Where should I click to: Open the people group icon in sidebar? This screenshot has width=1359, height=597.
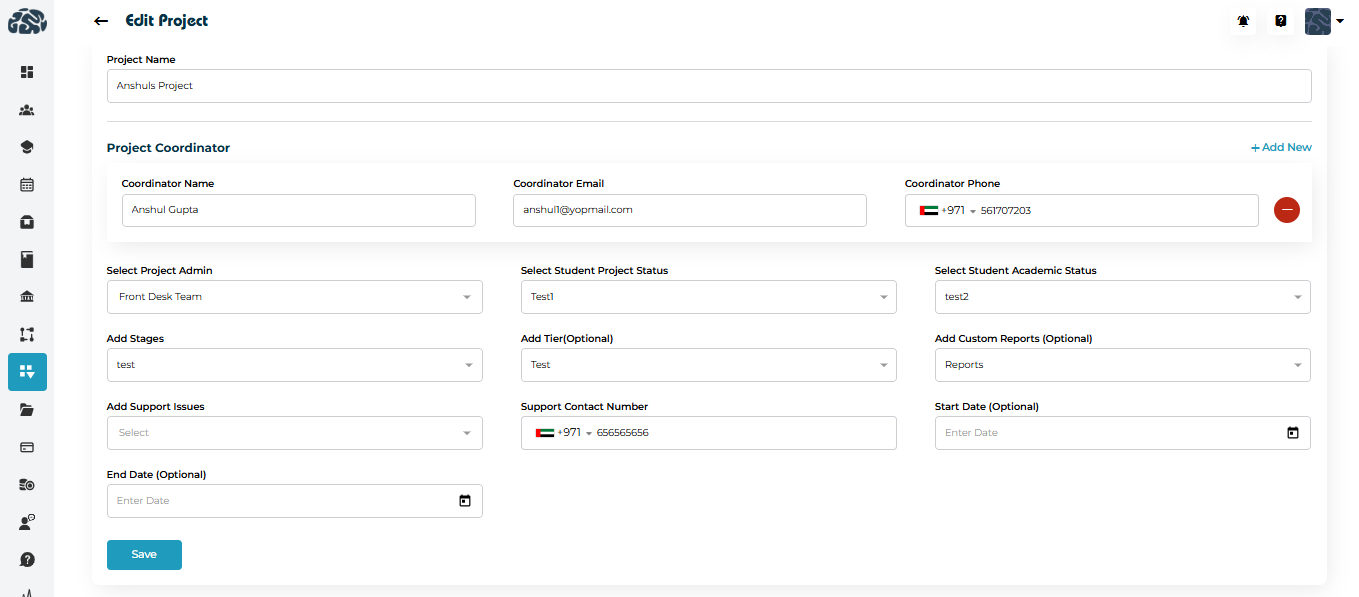point(27,110)
